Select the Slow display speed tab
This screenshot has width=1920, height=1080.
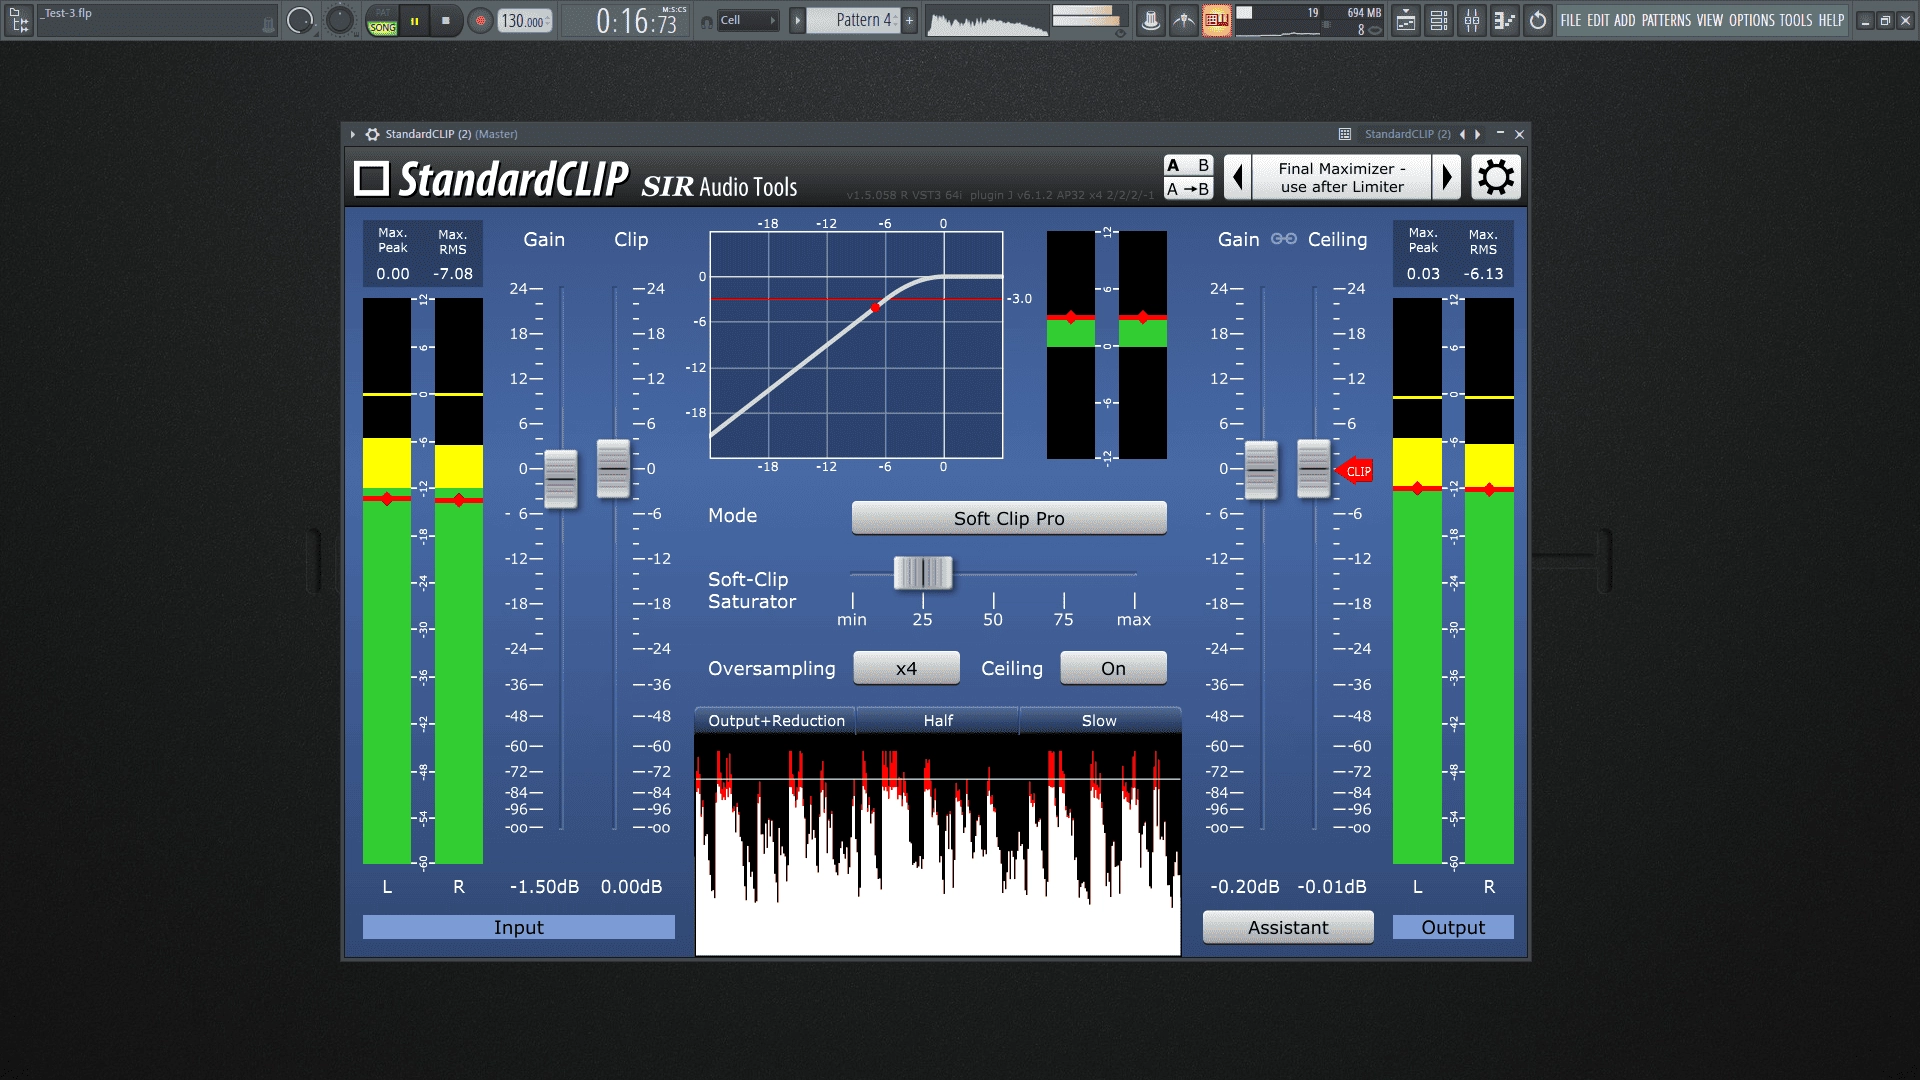pos(1099,721)
